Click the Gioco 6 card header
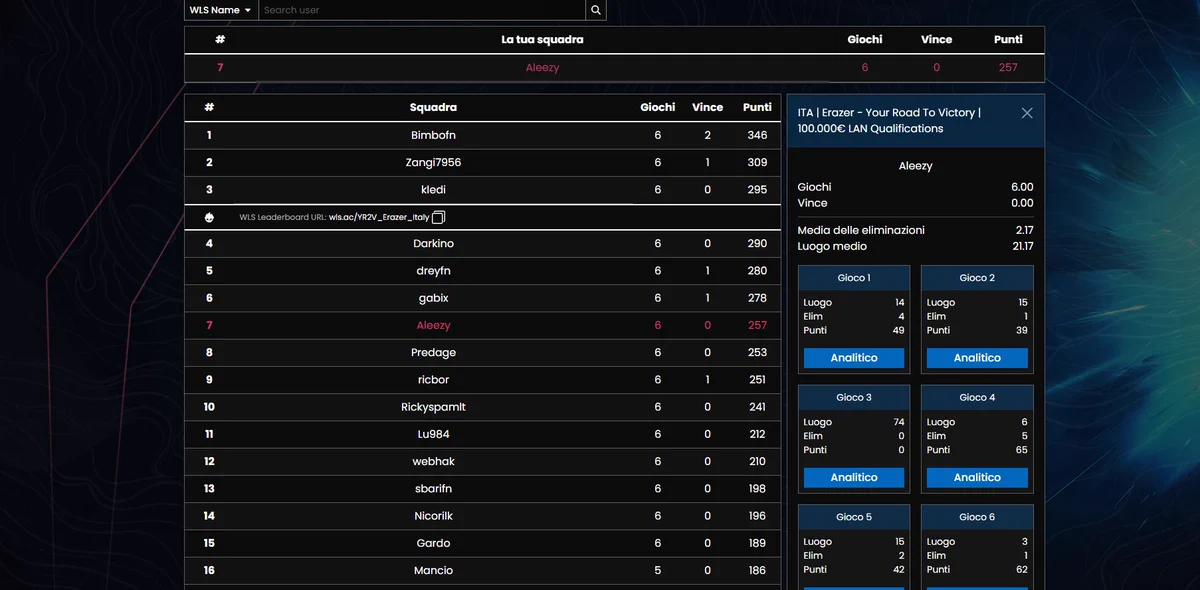Image resolution: width=1200 pixels, height=590 pixels. 977,517
